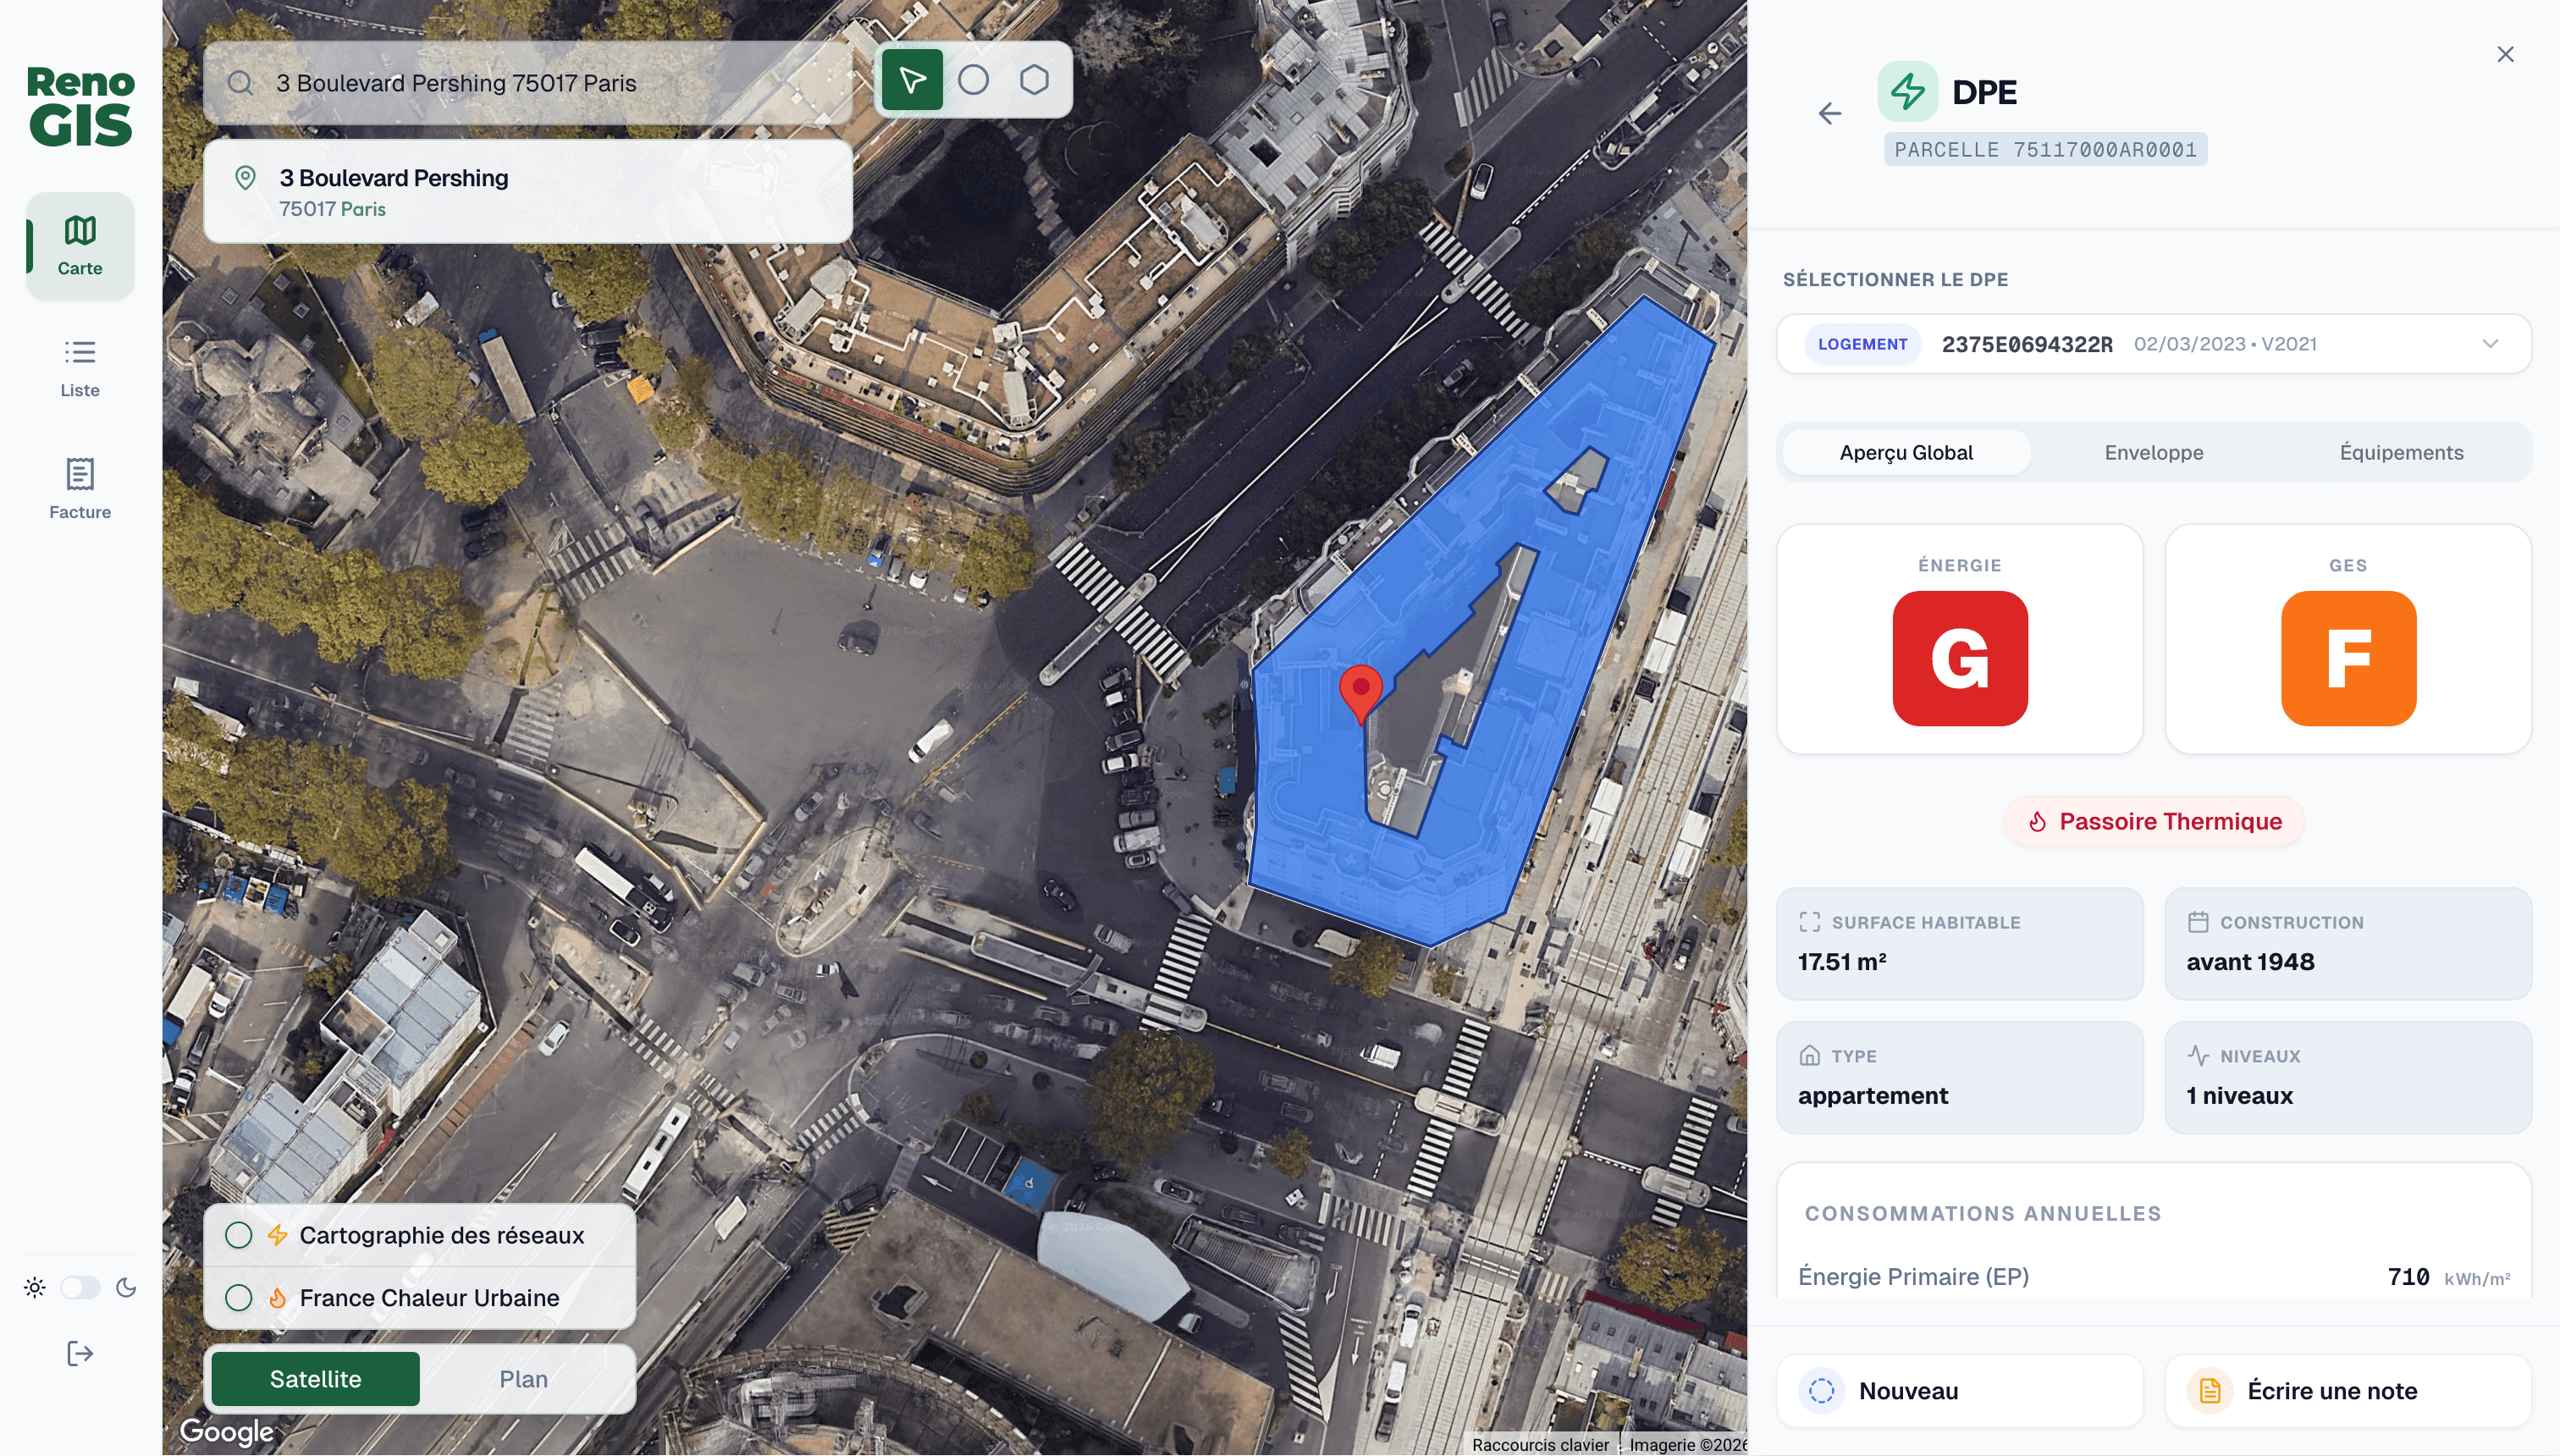The width and height of the screenshot is (2560, 1456).
Task: Switch to the Équipements tab
Action: pyautogui.click(x=2400, y=453)
